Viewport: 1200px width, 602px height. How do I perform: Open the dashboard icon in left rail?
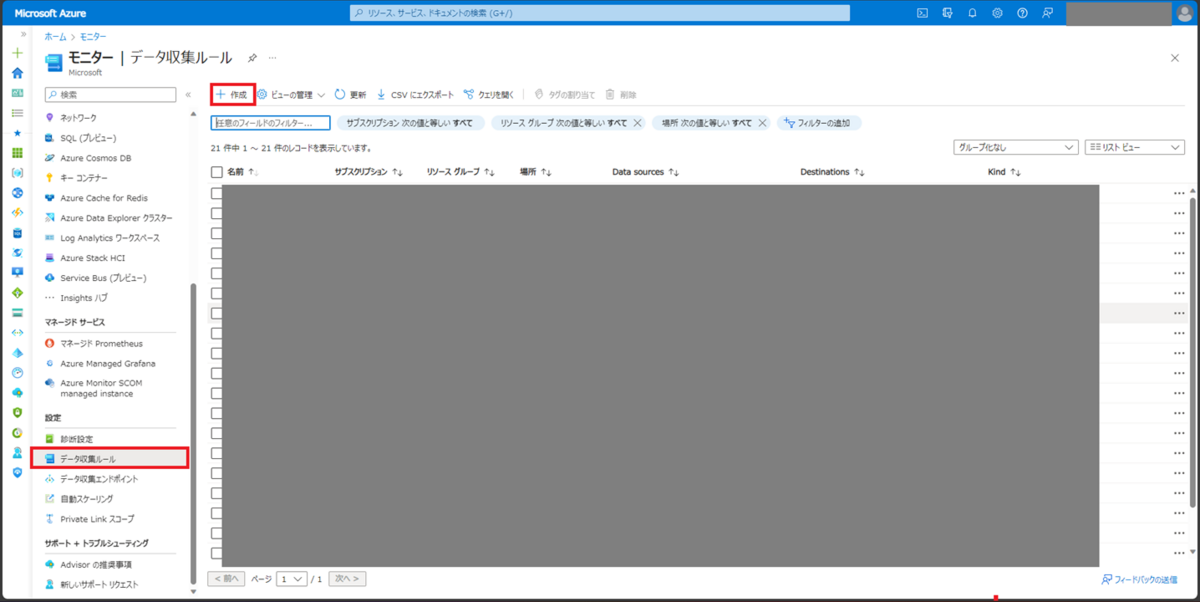tap(17, 93)
